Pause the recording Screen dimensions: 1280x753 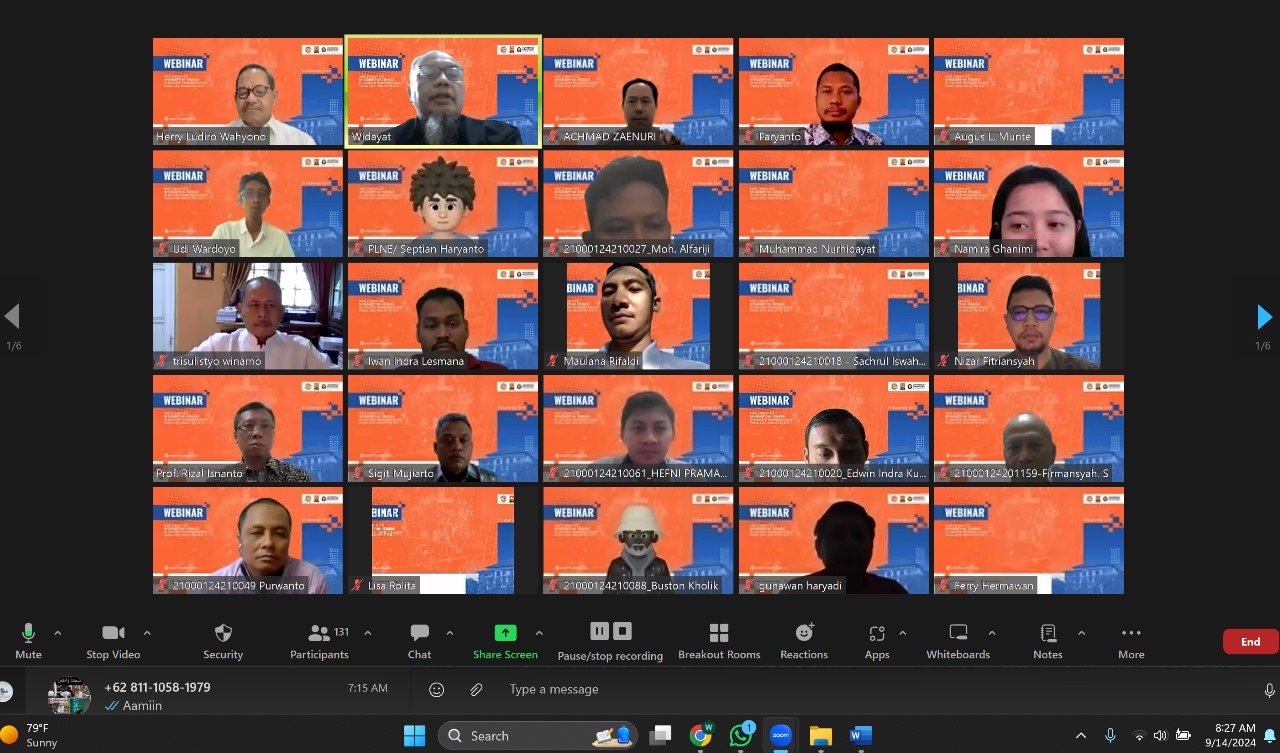click(x=599, y=631)
